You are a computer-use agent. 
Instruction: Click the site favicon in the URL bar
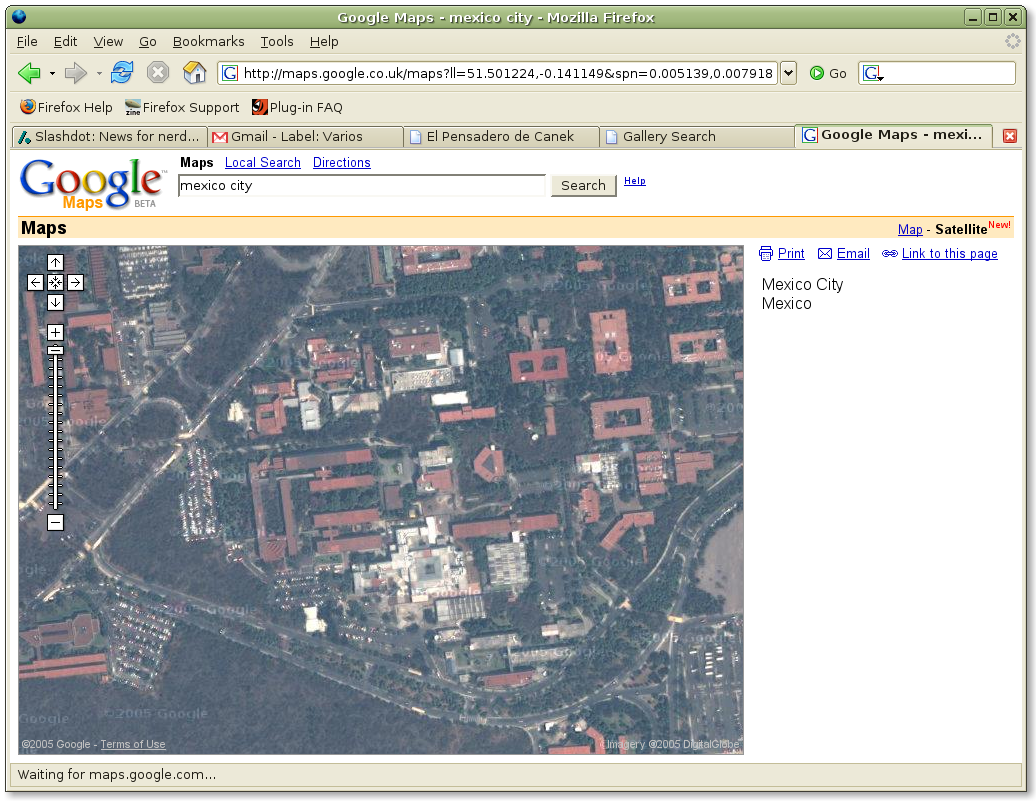[x=230, y=73]
